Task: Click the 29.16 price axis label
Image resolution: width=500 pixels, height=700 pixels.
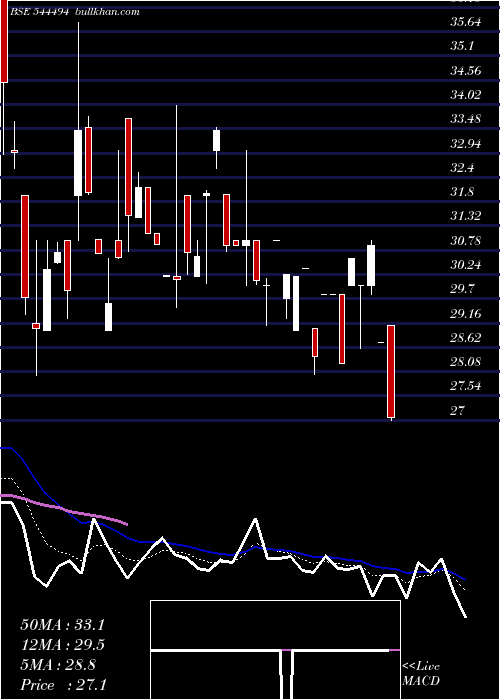Action: click(466, 313)
